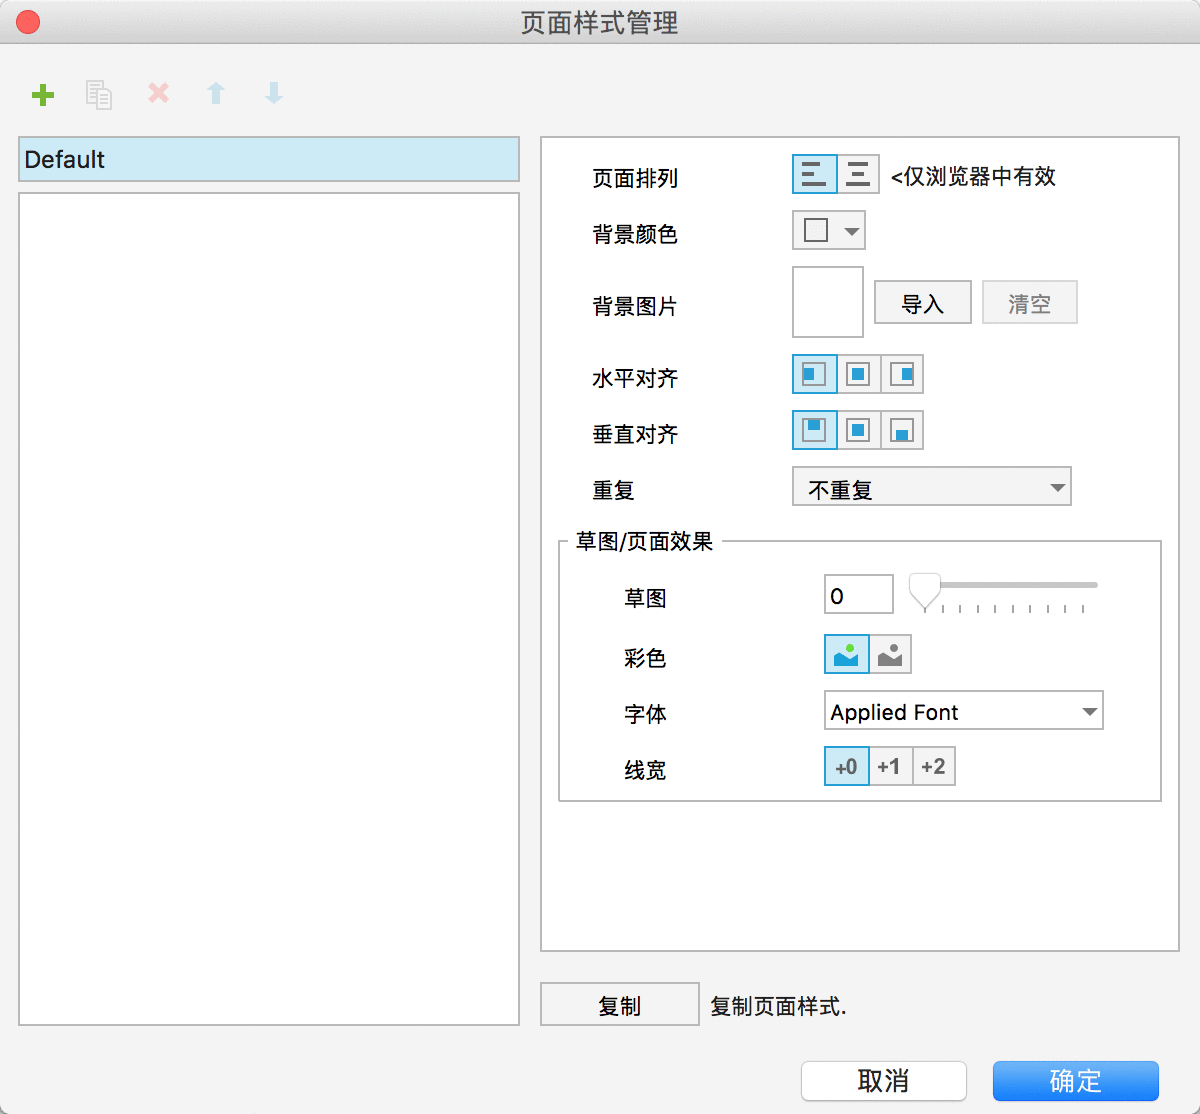Image resolution: width=1200 pixels, height=1114 pixels.
Task: Select the full color mode icon
Action: [x=846, y=655]
